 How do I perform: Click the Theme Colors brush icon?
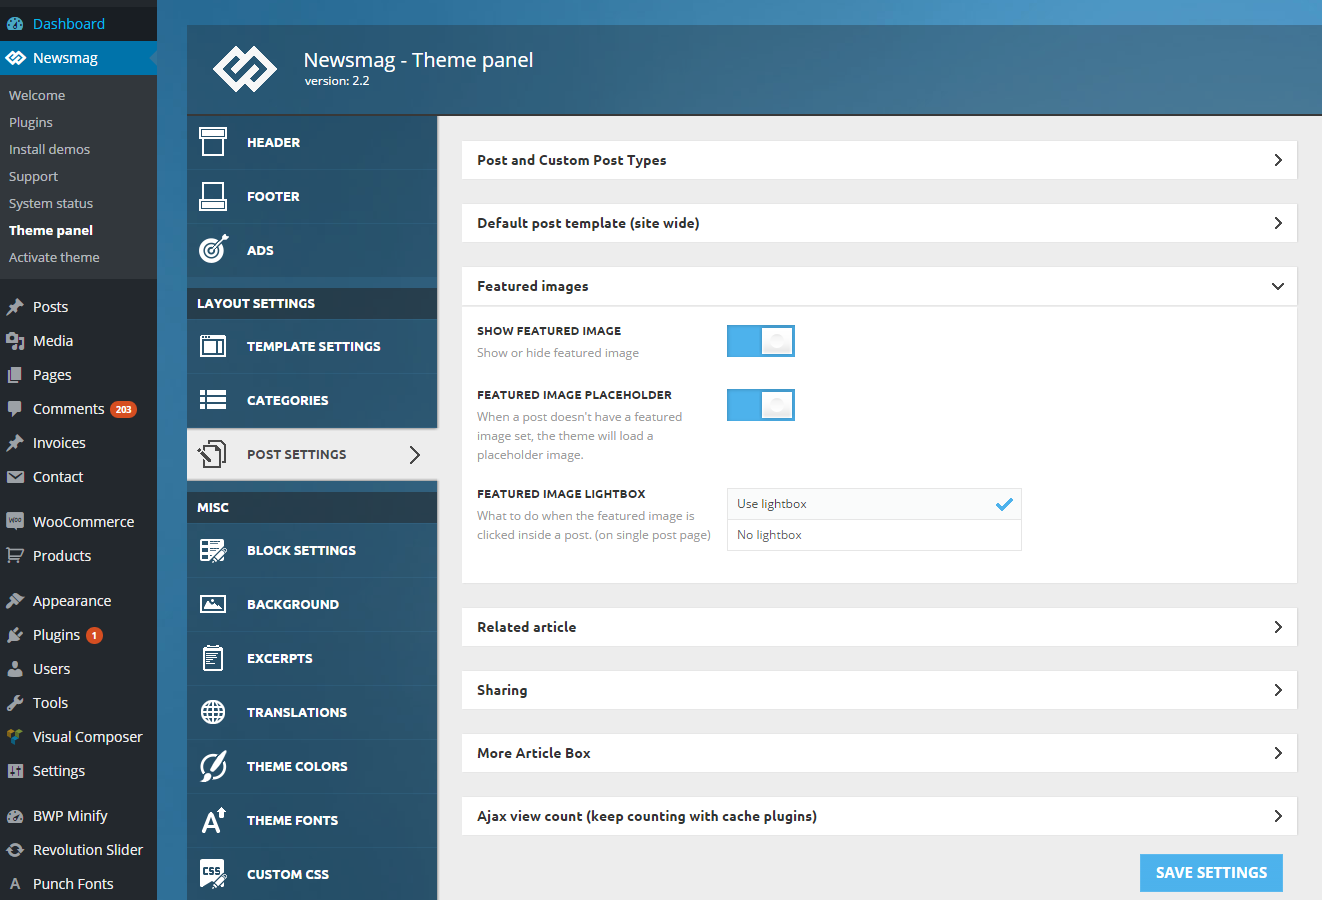click(x=213, y=766)
